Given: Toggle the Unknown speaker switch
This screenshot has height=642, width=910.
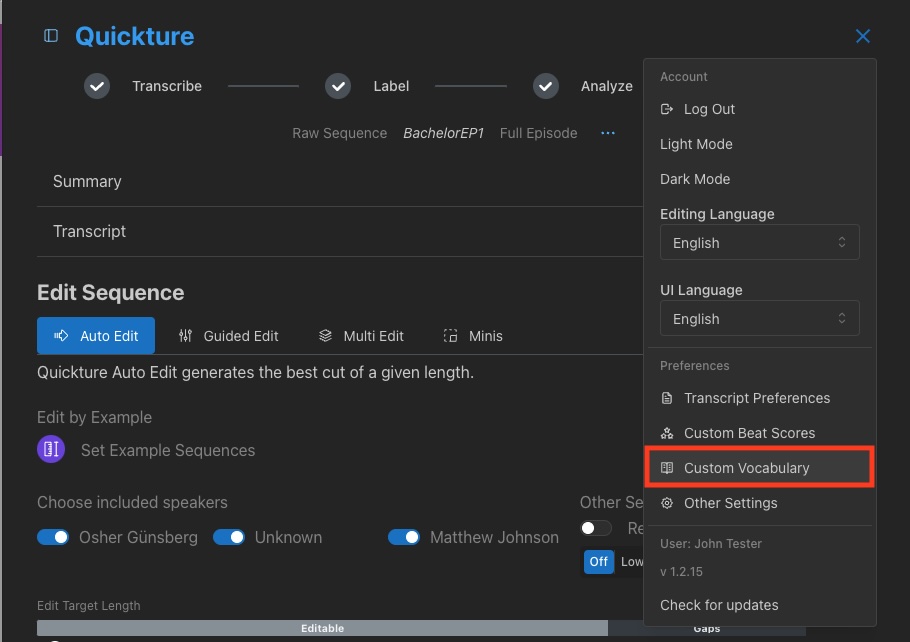Looking at the screenshot, I should [229, 537].
